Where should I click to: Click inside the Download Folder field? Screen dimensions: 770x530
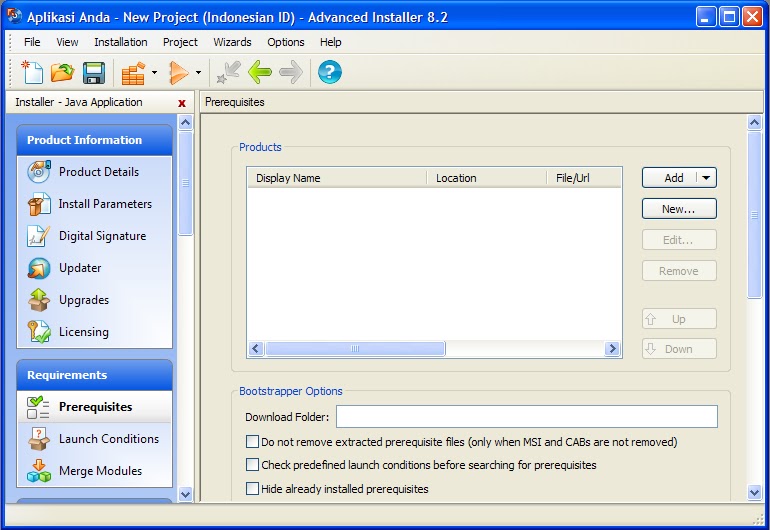click(x=526, y=417)
